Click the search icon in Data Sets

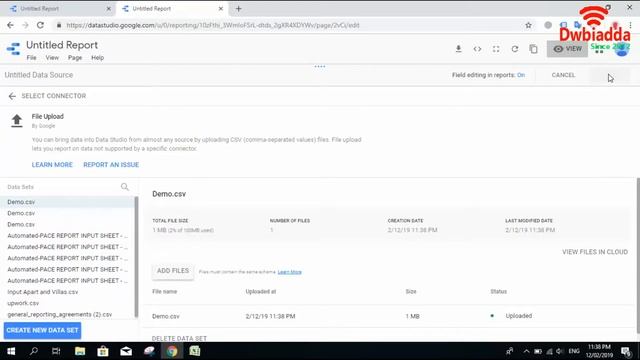[x=124, y=187]
